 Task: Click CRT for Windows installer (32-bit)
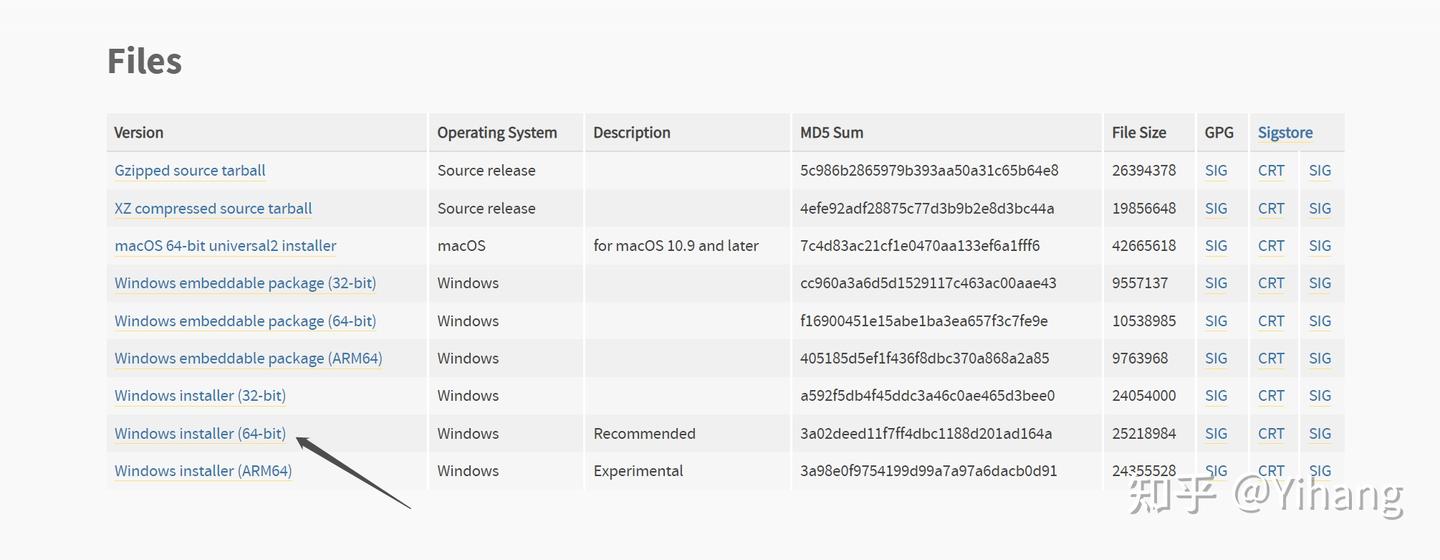pyautogui.click(x=1271, y=396)
